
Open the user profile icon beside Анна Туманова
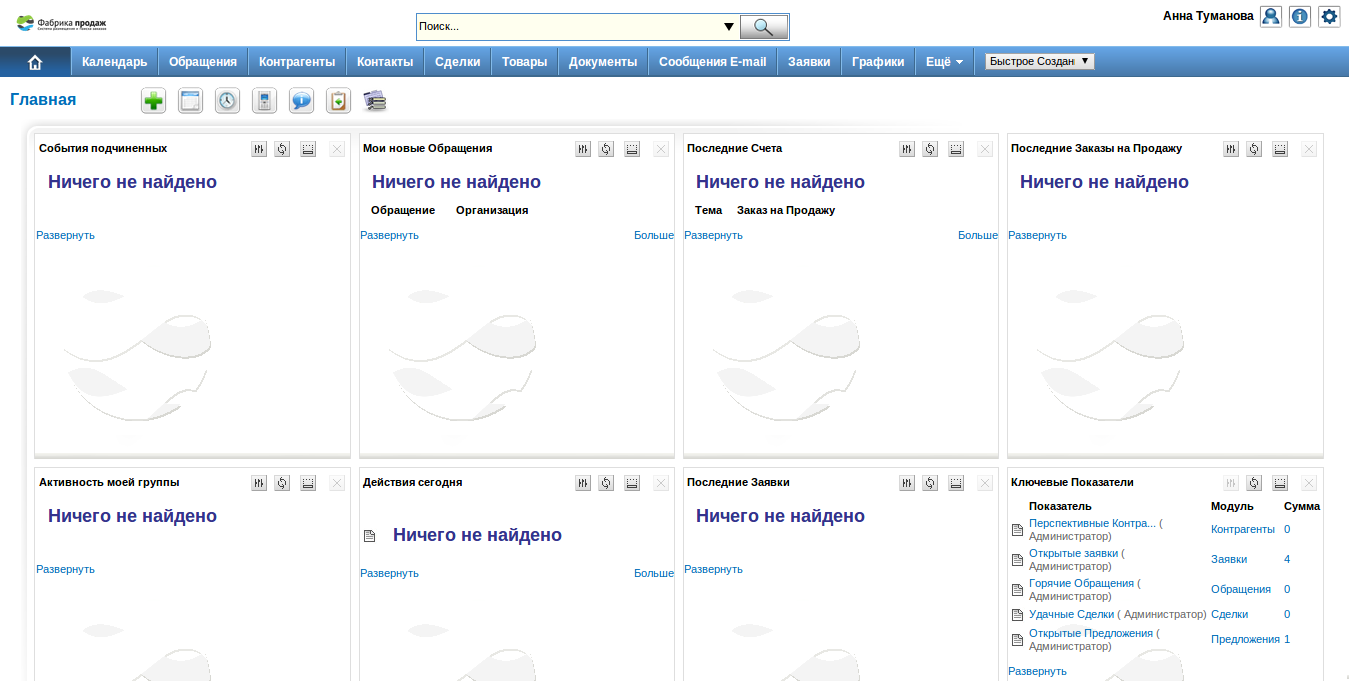(1271, 16)
